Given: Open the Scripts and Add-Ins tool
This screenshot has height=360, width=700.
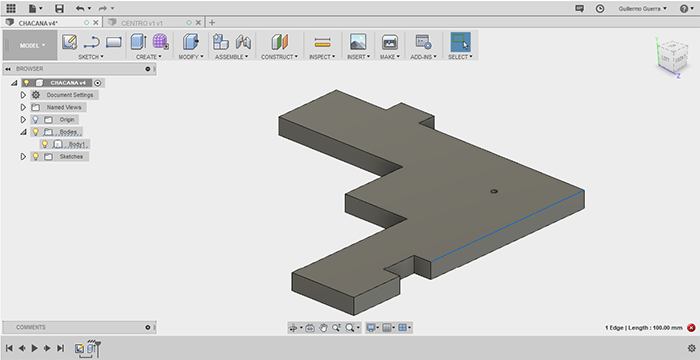Looking at the screenshot, I should pos(423,42).
